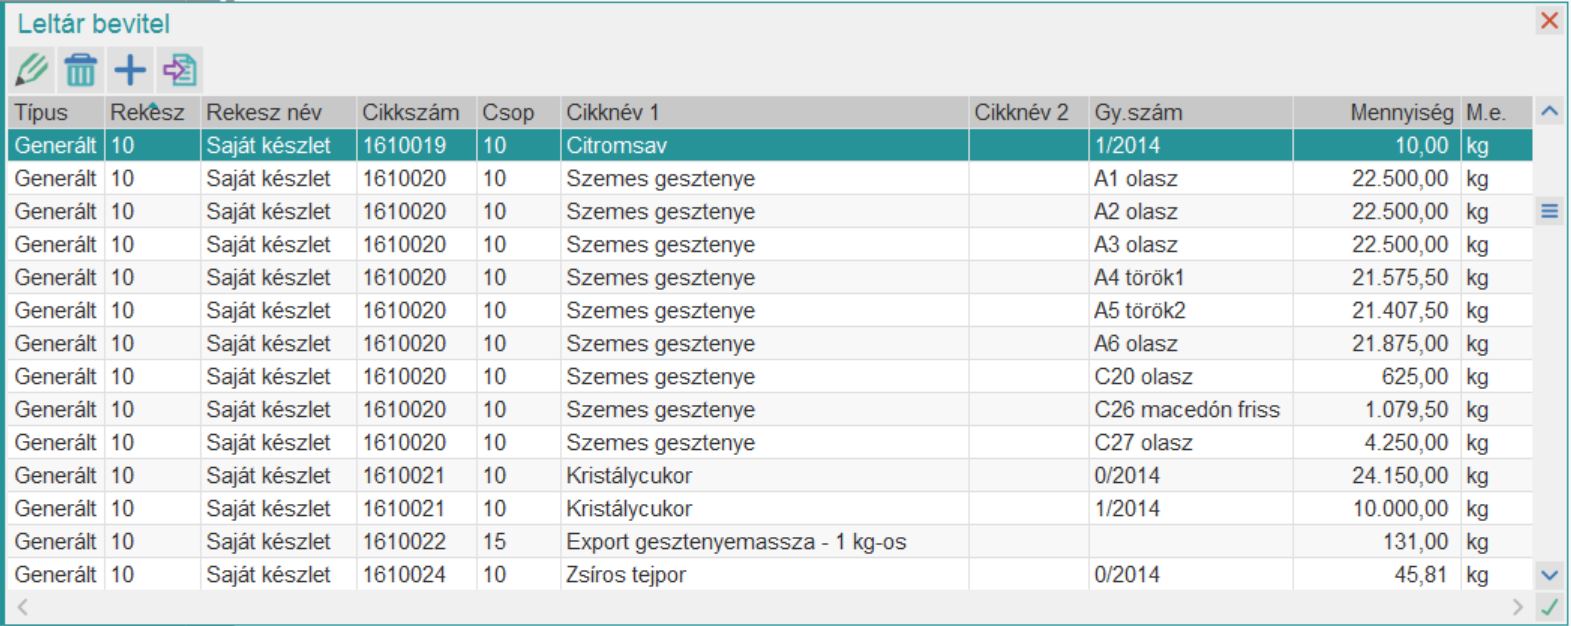Screen dimensions: 1571x626
Task: Select the Zsíros tejpor row
Action: coord(625,575)
